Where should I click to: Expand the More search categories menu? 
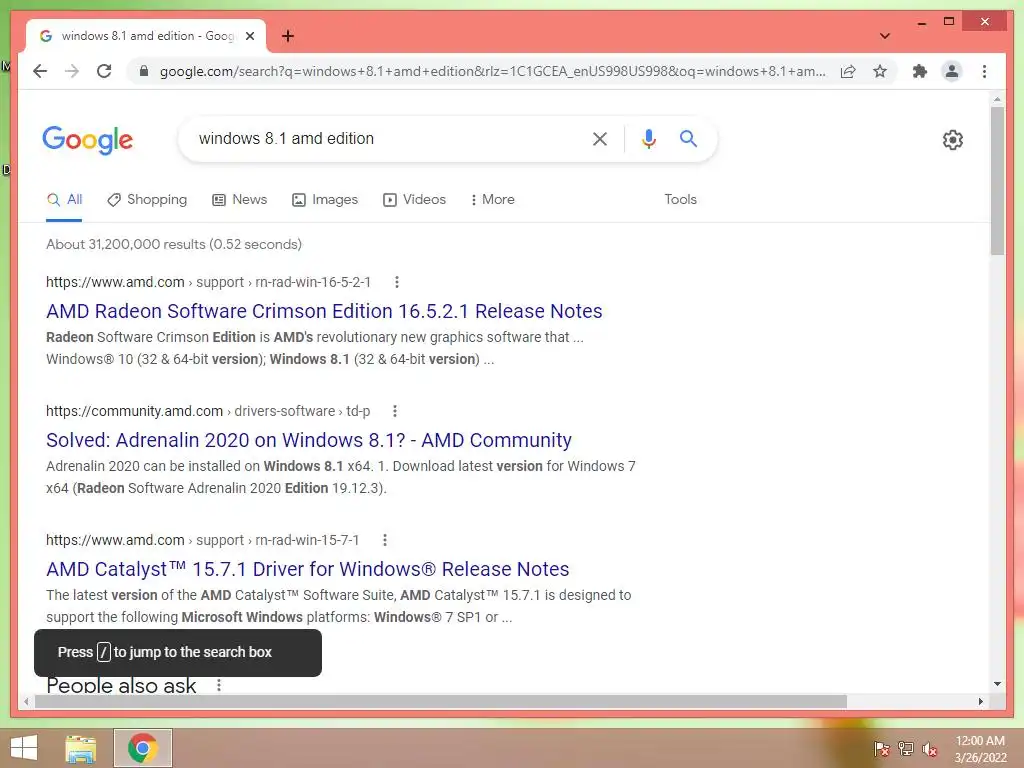(x=492, y=200)
